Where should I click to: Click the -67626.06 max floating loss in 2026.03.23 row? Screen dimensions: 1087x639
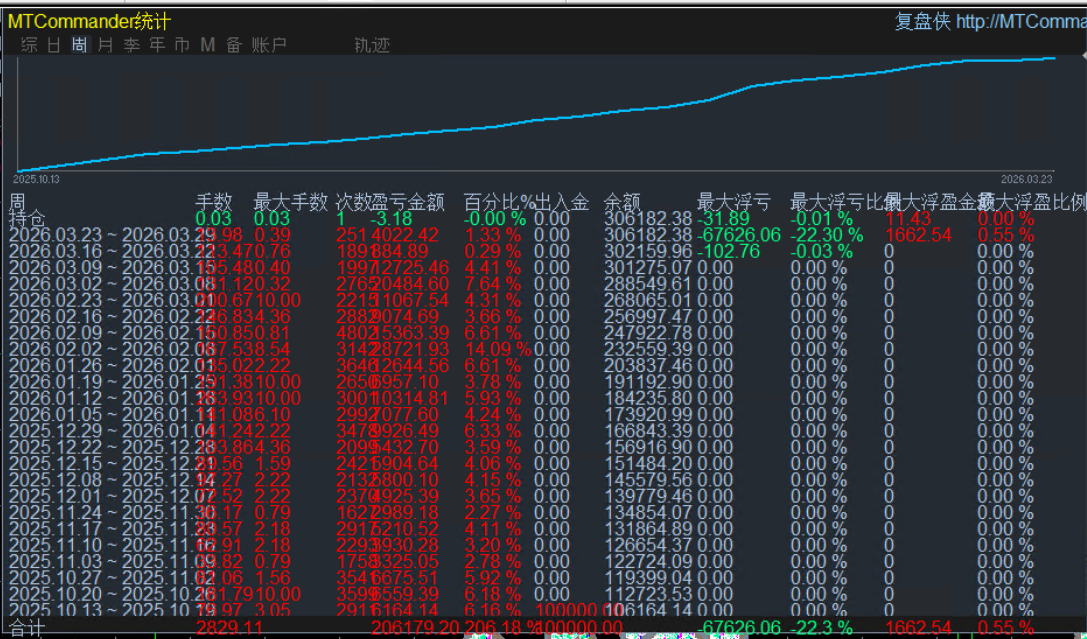(x=738, y=235)
